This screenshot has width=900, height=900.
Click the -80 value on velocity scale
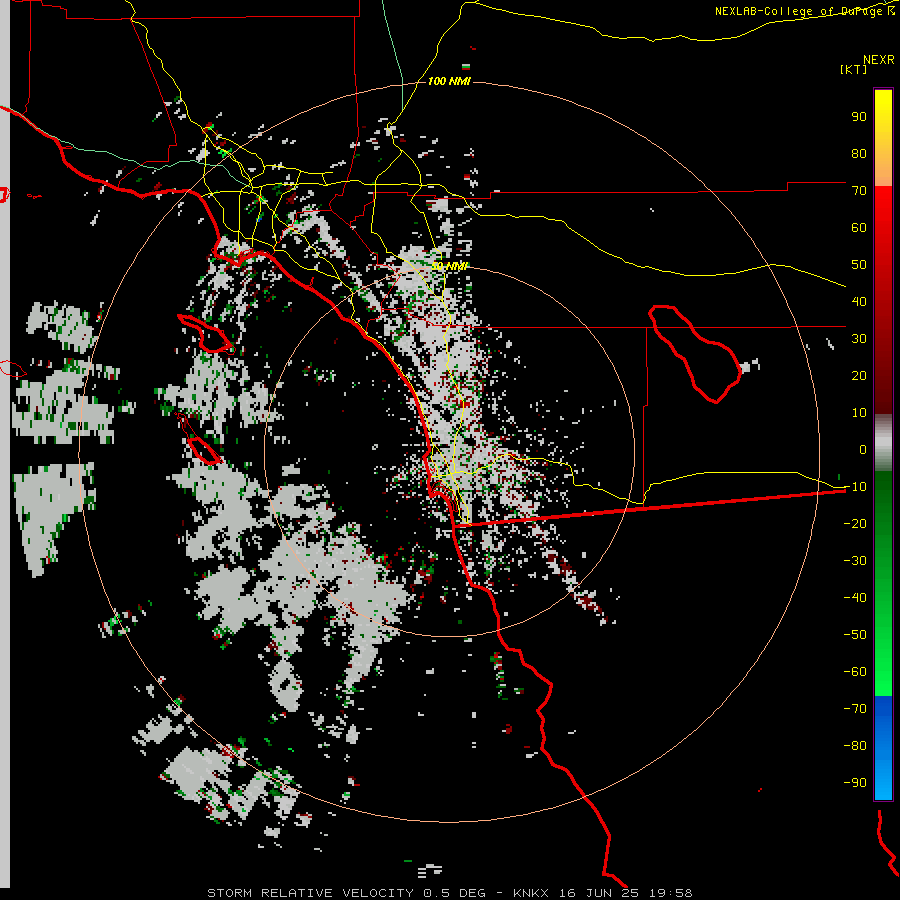click(x=855, y=746)
